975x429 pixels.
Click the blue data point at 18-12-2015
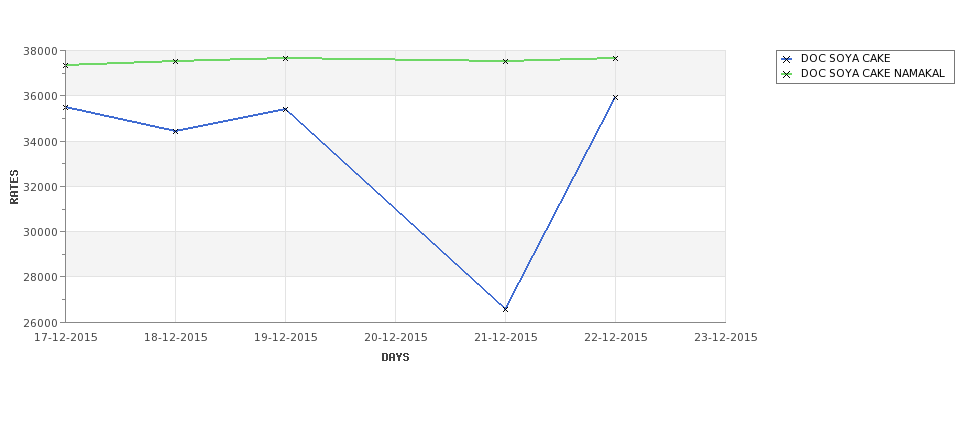tap(175, 131)
